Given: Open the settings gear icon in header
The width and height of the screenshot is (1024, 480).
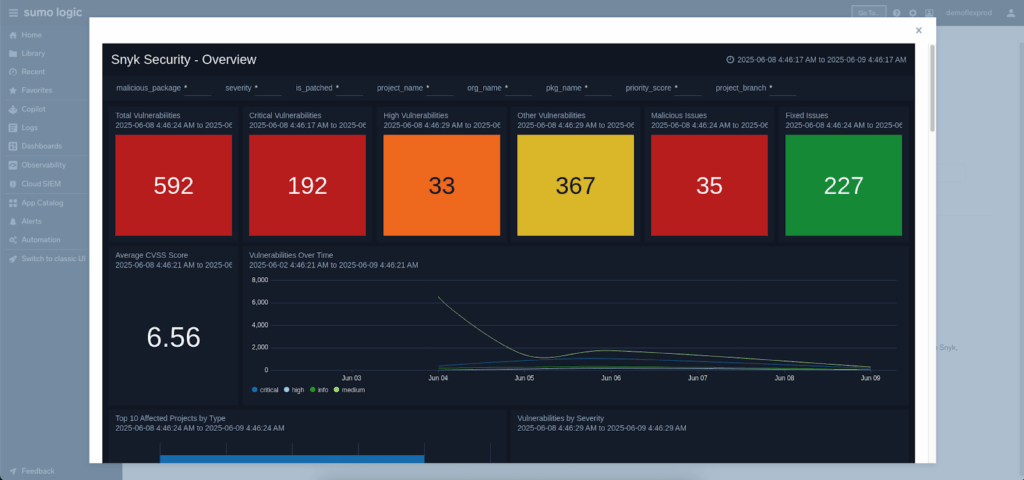Looking at the screenshot, I should pyautogui.click(x=912, y=13).
